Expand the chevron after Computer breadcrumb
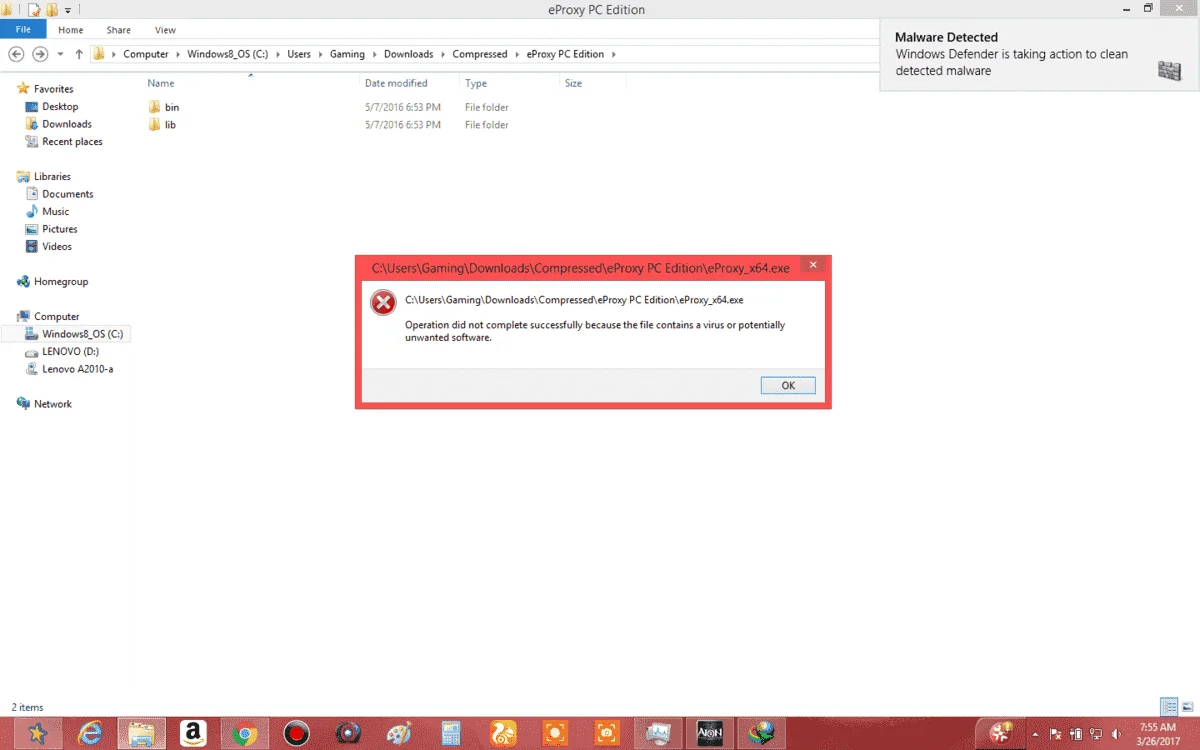This screenshot has height=750, width=1200. 177,54
